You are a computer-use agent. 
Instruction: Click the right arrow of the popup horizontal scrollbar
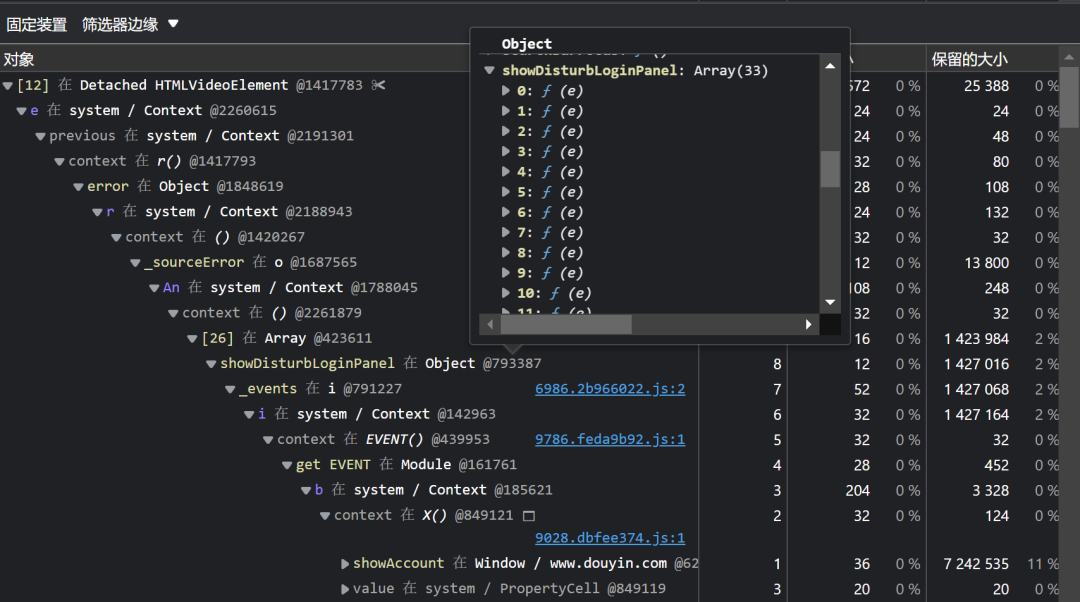[809, 324]
